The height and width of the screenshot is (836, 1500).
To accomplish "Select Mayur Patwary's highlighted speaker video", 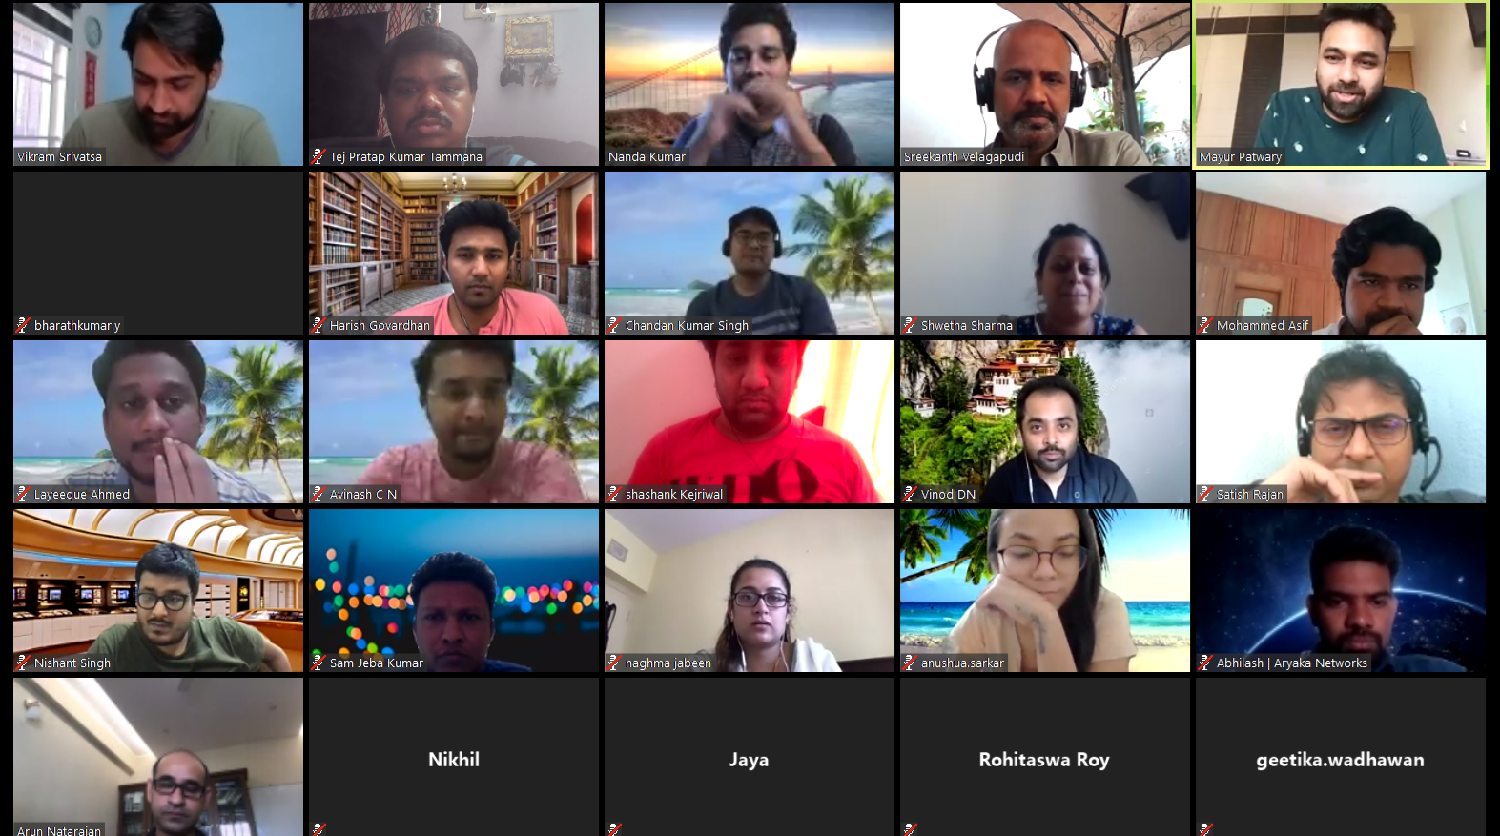I will click(x=1341, y=84).
